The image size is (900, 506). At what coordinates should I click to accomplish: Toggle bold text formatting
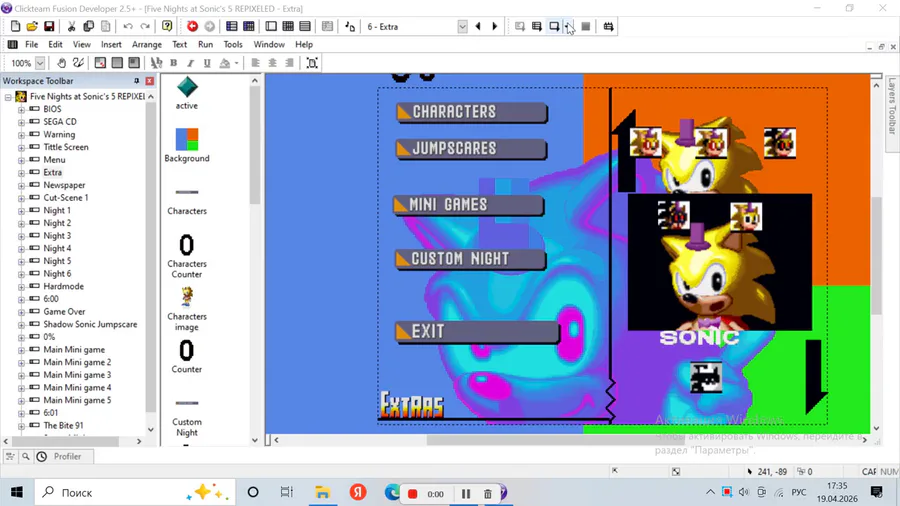pyautogui.click(x=173, y=63)
